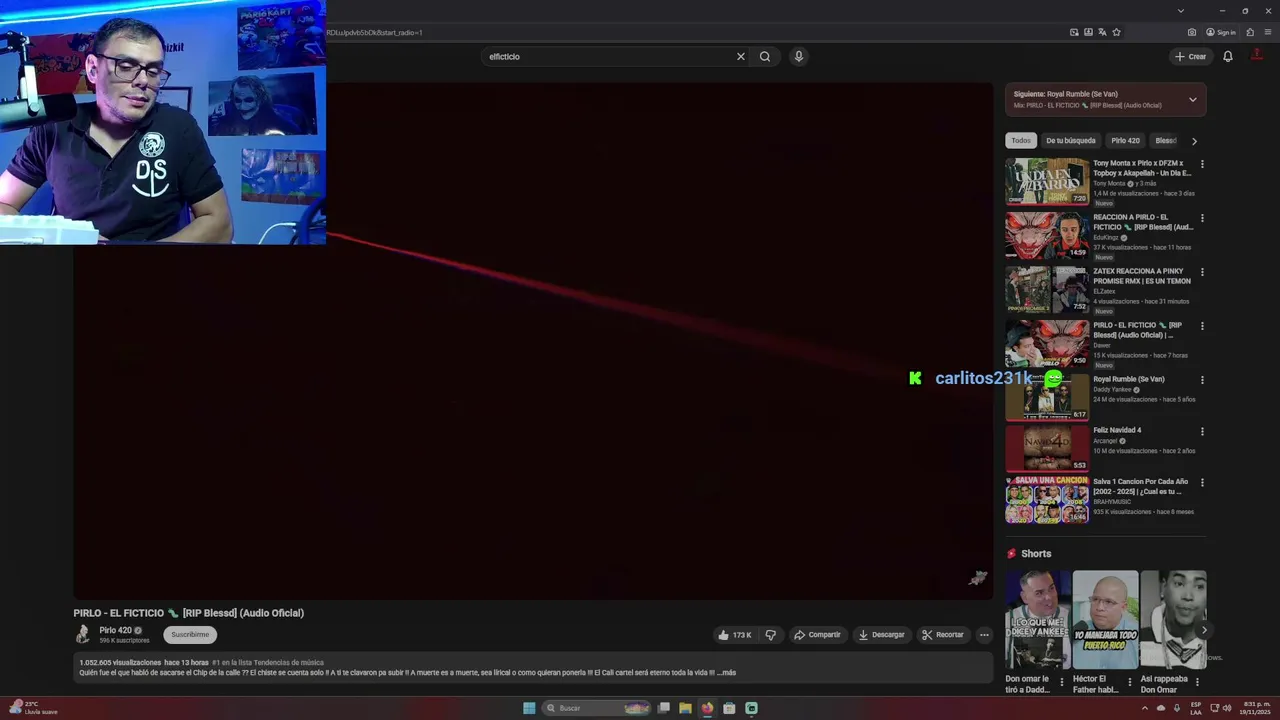
Task: Open the Firefox extensions icon
Action: click(1250, 32)
